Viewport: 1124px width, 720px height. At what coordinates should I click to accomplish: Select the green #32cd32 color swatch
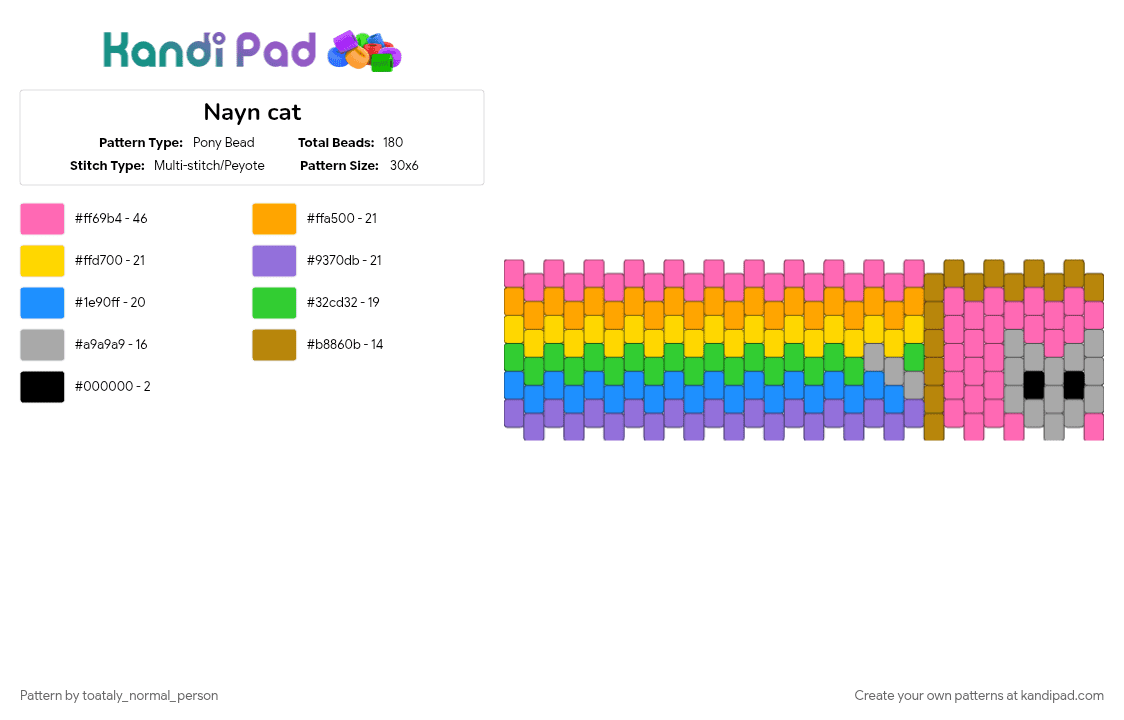(x=274, y=303)
